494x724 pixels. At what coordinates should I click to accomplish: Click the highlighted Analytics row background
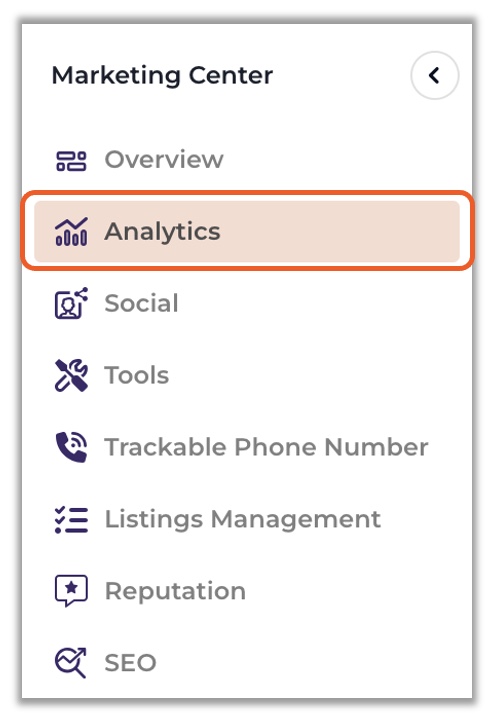(247, 231)
